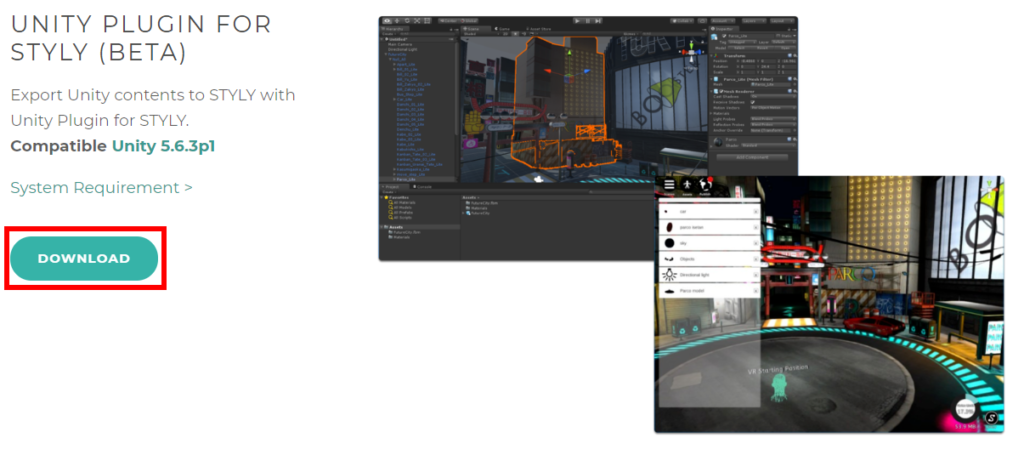Viewport: 1024px width, 455px height.
Task: Select All Scripts under Favorites
Action: coord(400,217)
